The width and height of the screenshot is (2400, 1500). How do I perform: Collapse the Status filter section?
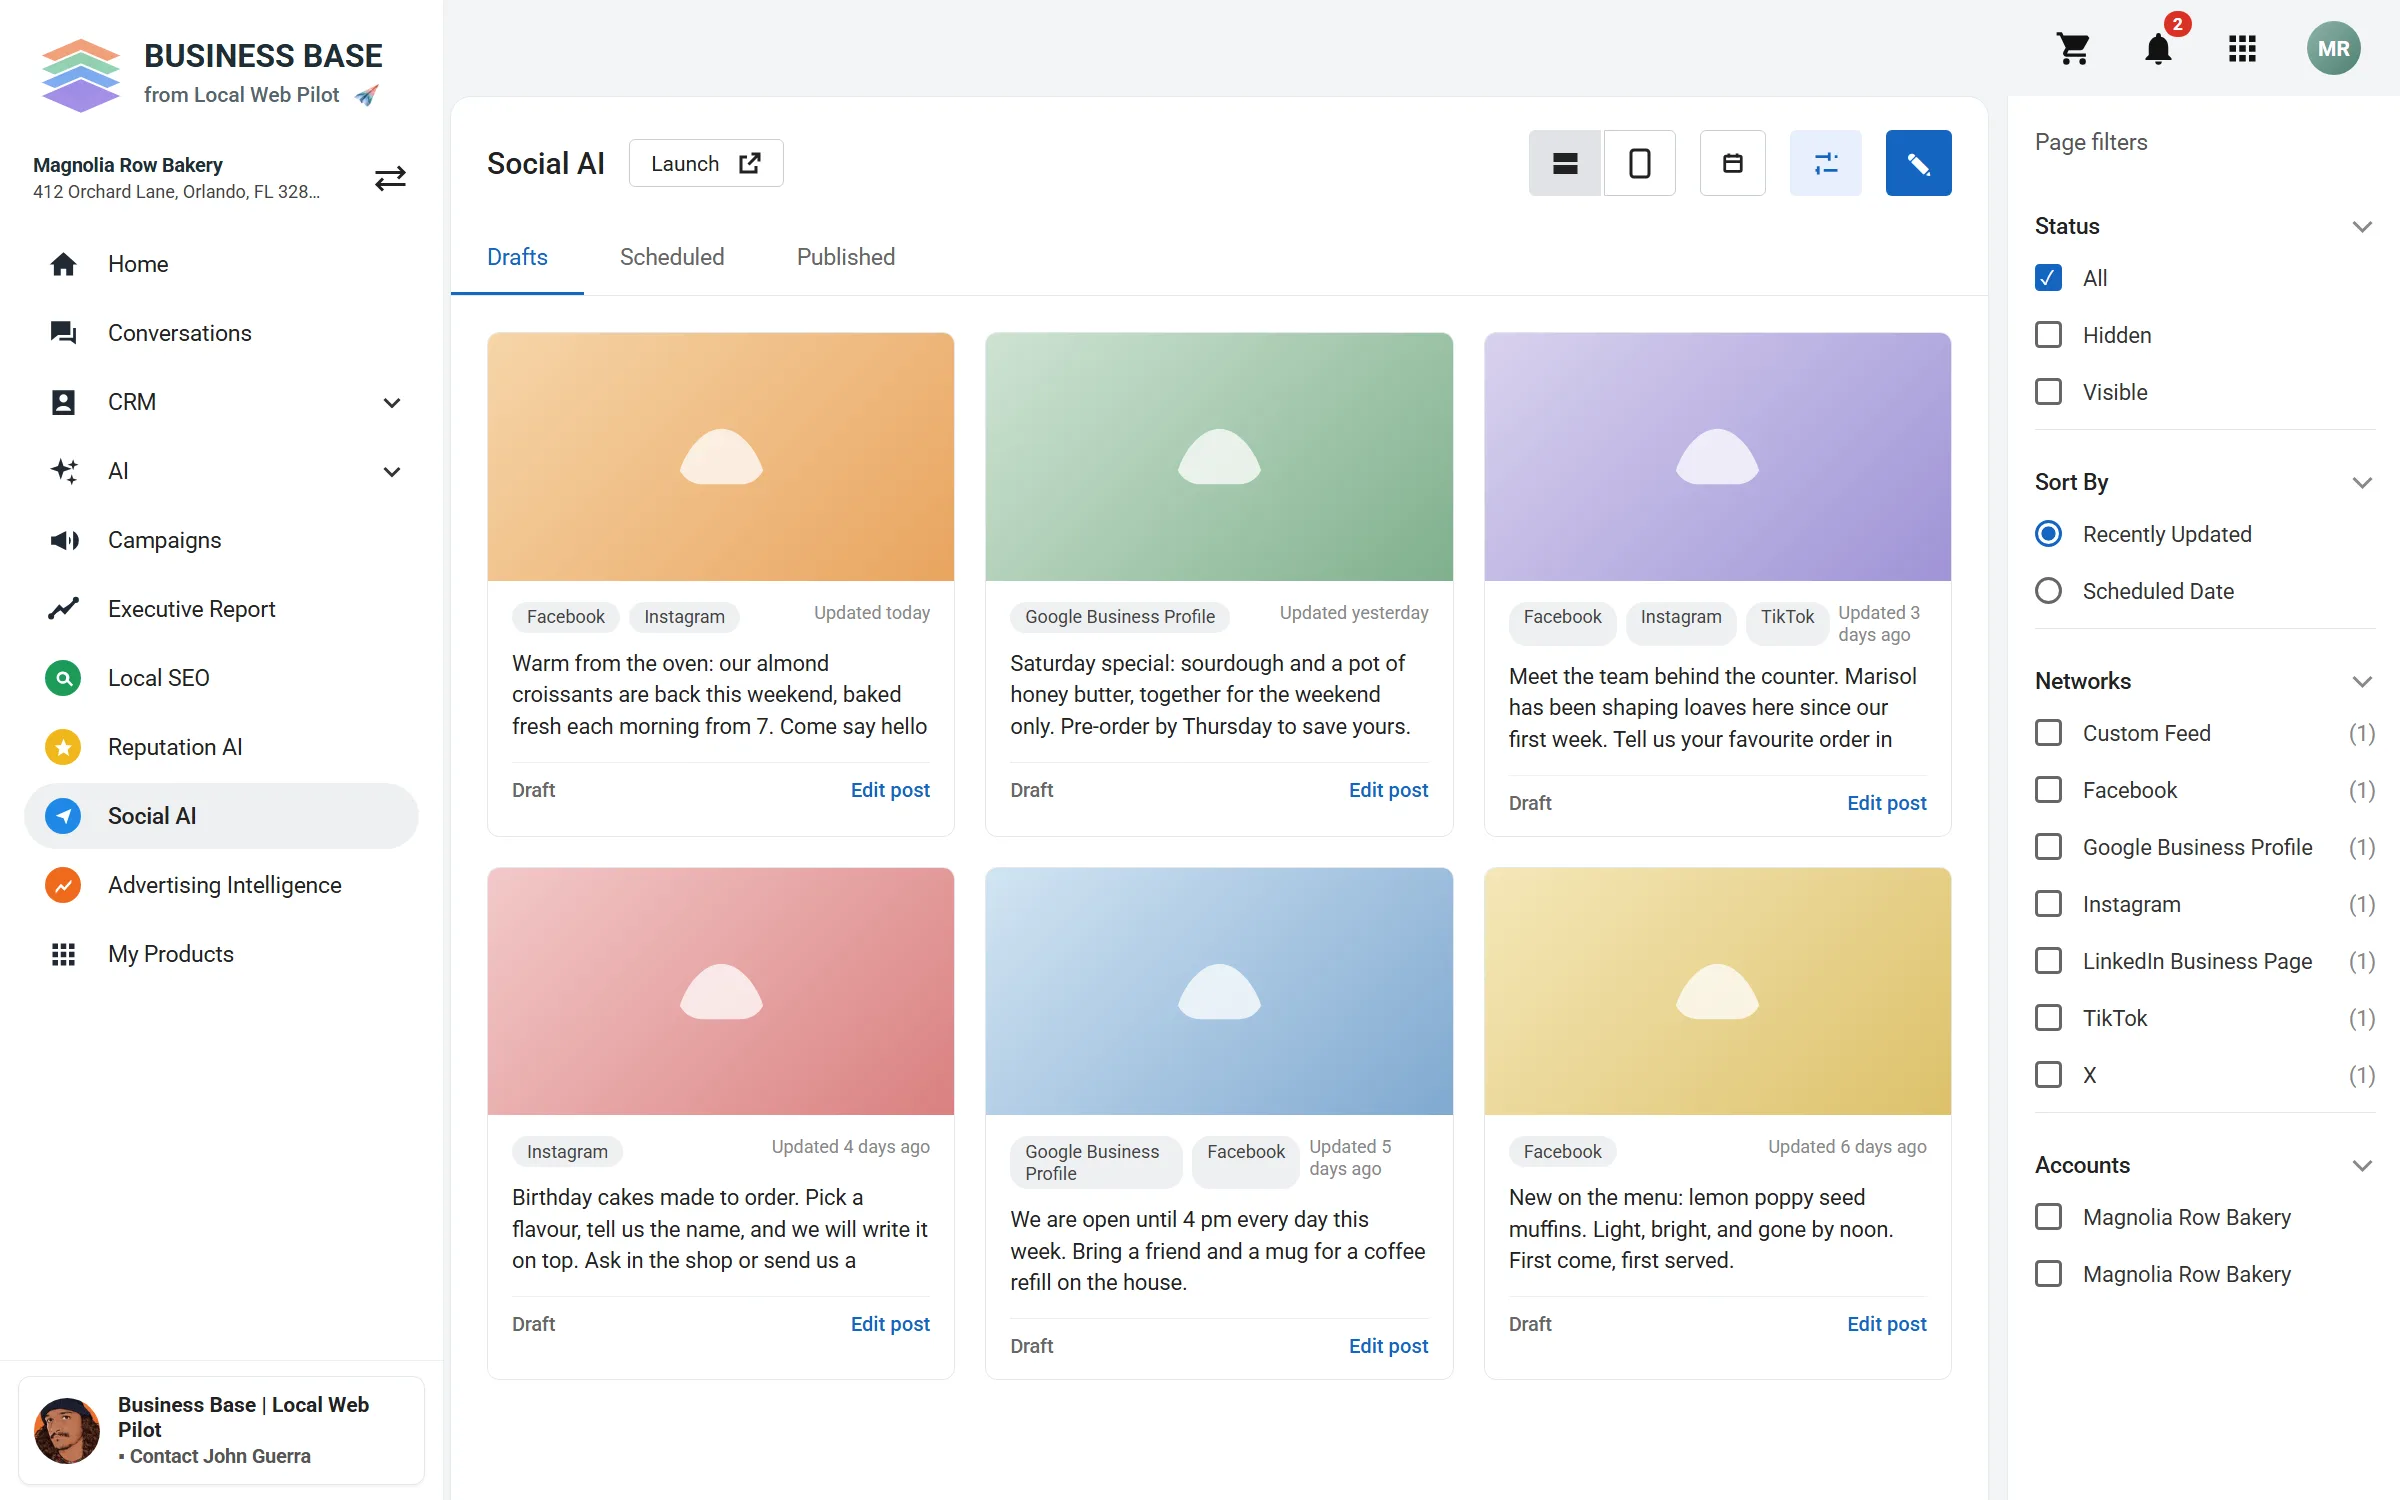[2362, 226]
